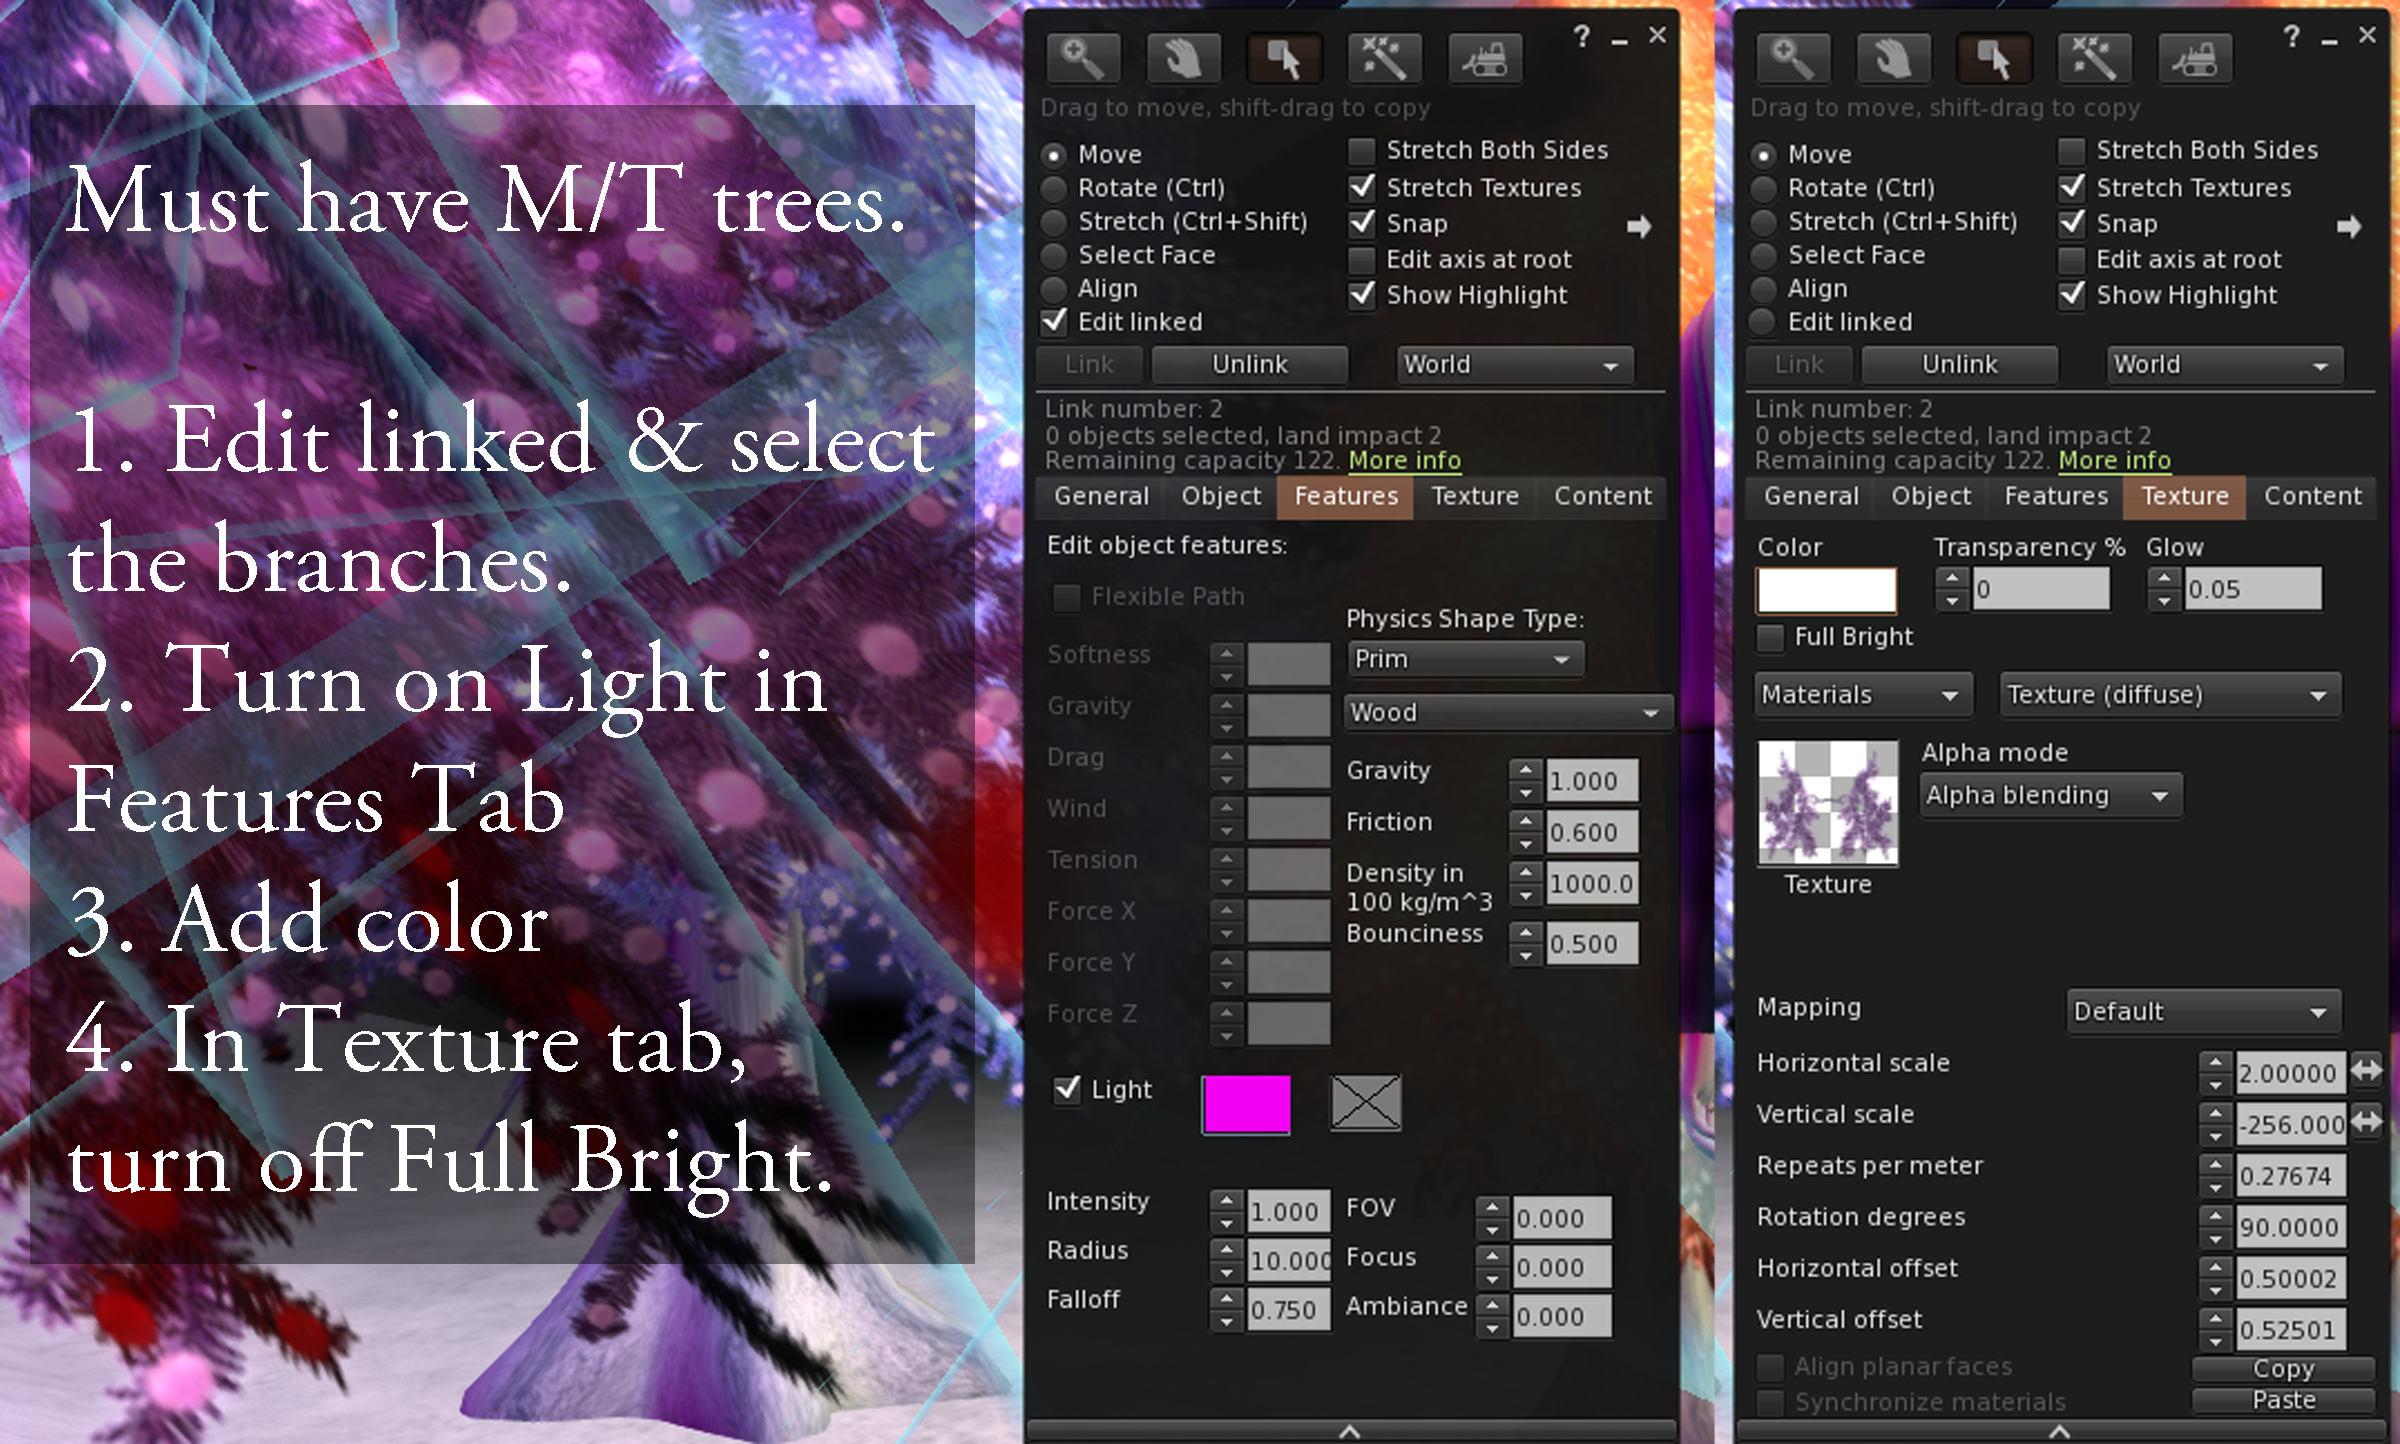Select the Move hand tool in left panel
Screen dimensions: 2400x1444
tap(1183, 58)
